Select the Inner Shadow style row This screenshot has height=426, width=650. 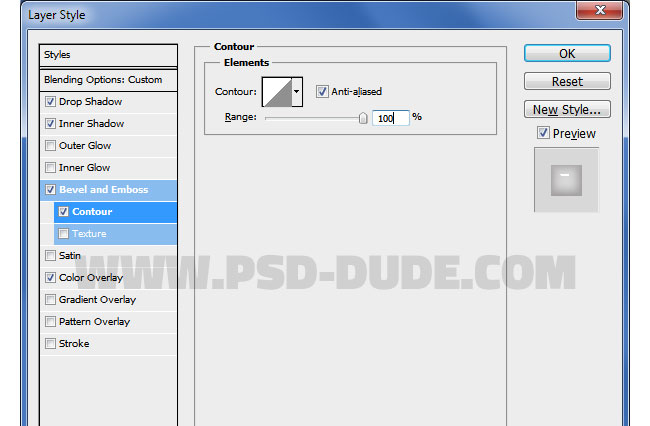click(108, 124)
